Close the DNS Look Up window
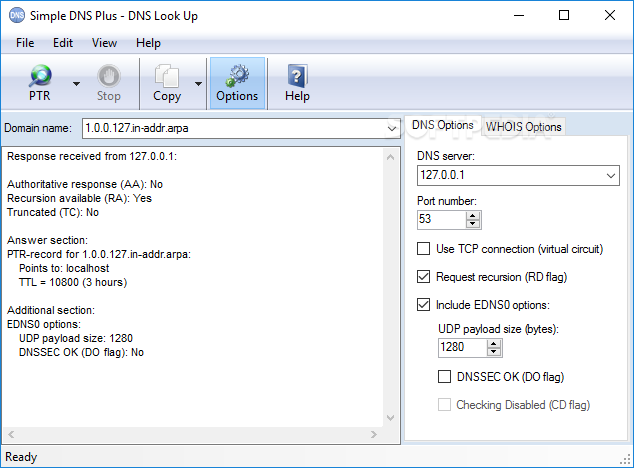Viewport: 634px width, 468px height. pyautogui.click(x=610, y=15)
